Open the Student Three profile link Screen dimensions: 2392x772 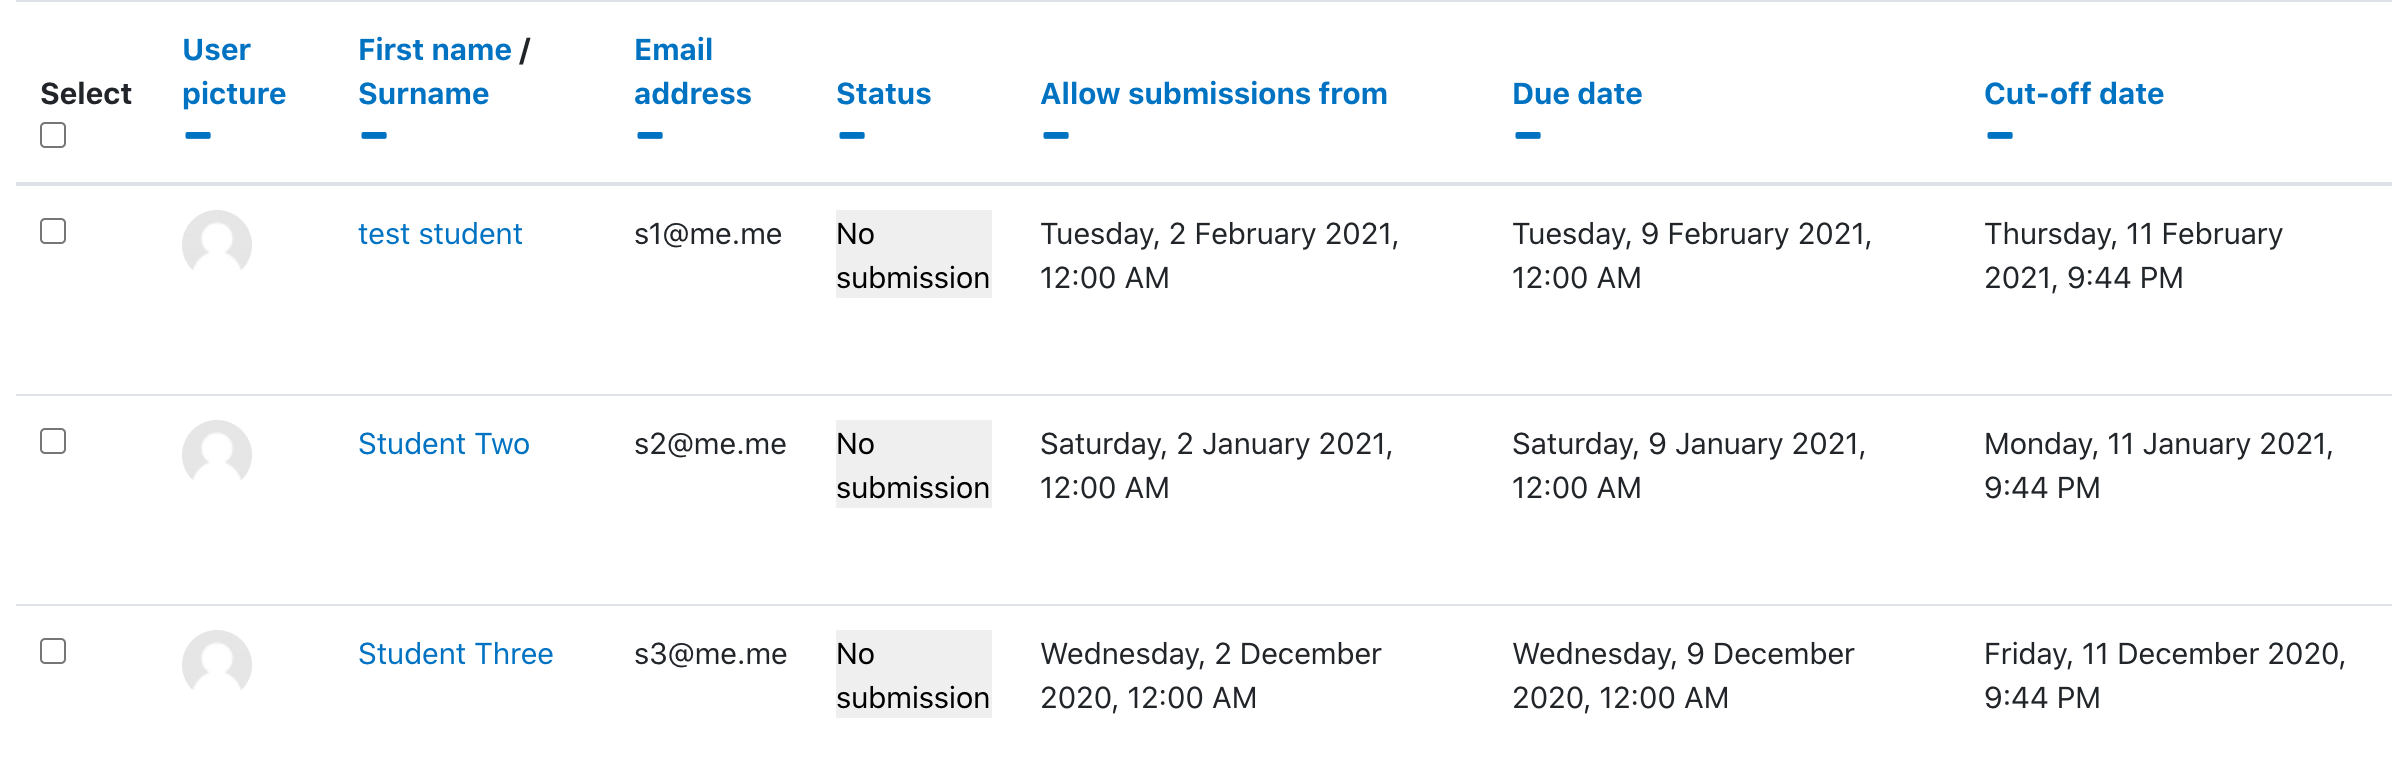pos(456,654)
